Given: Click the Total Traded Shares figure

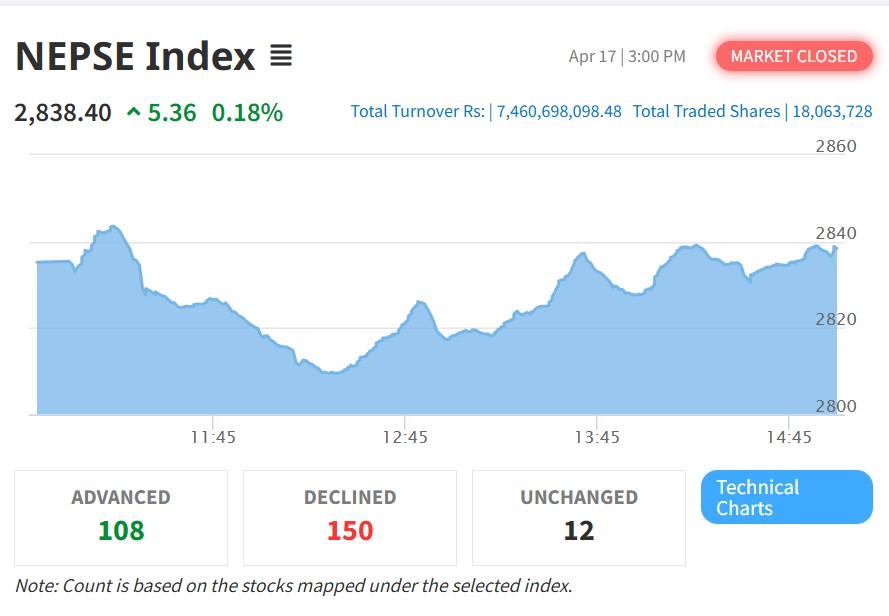Looking at the screenshot, I should click(831, 111).
